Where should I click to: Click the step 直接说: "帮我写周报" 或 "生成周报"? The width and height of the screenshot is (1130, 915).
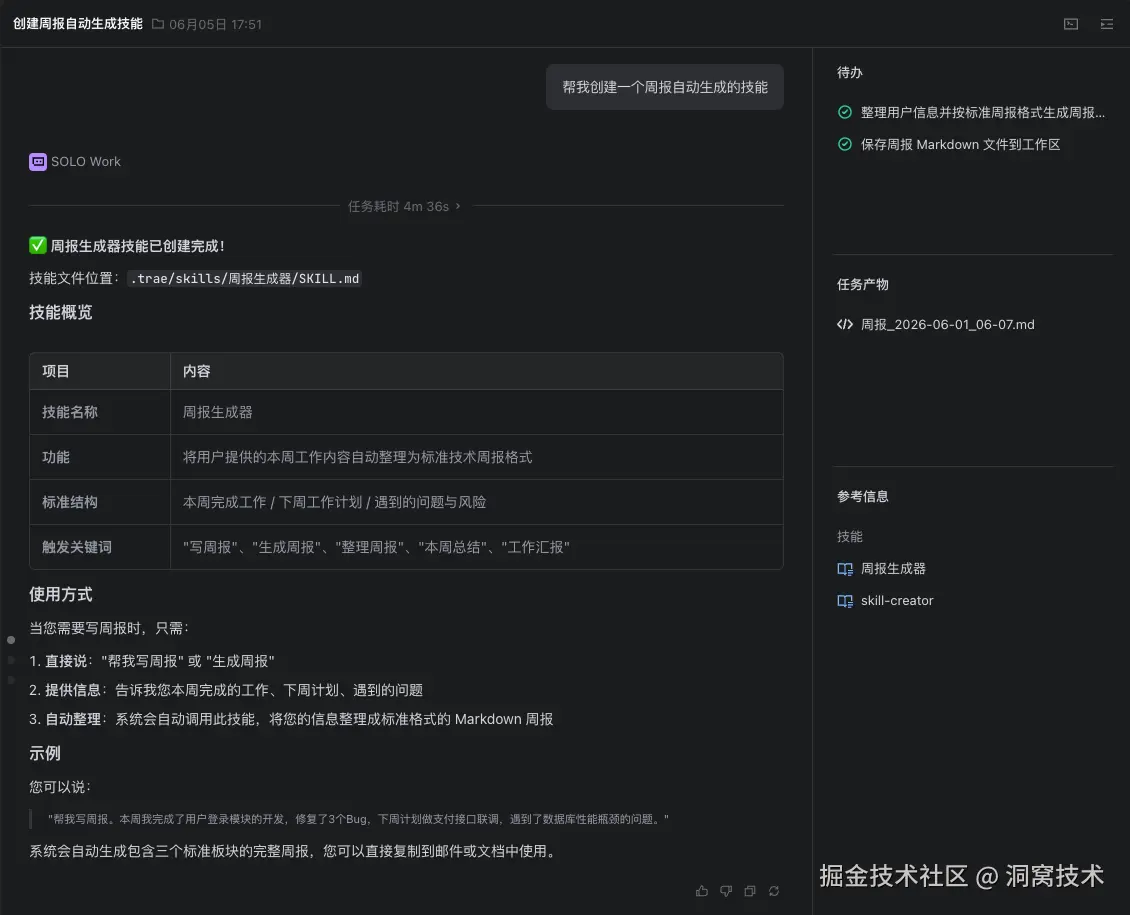[152, 661]
